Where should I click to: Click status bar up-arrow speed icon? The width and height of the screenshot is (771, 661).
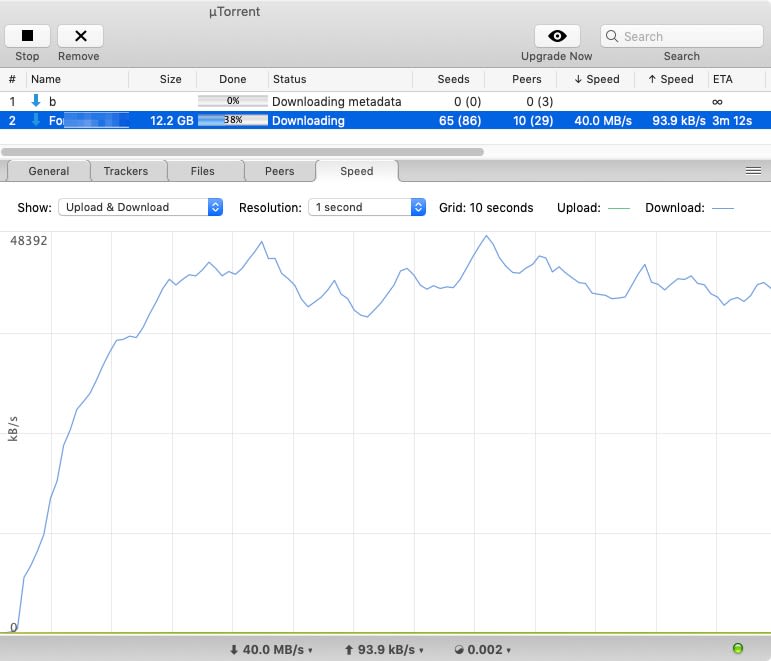[x=349, y=650]
